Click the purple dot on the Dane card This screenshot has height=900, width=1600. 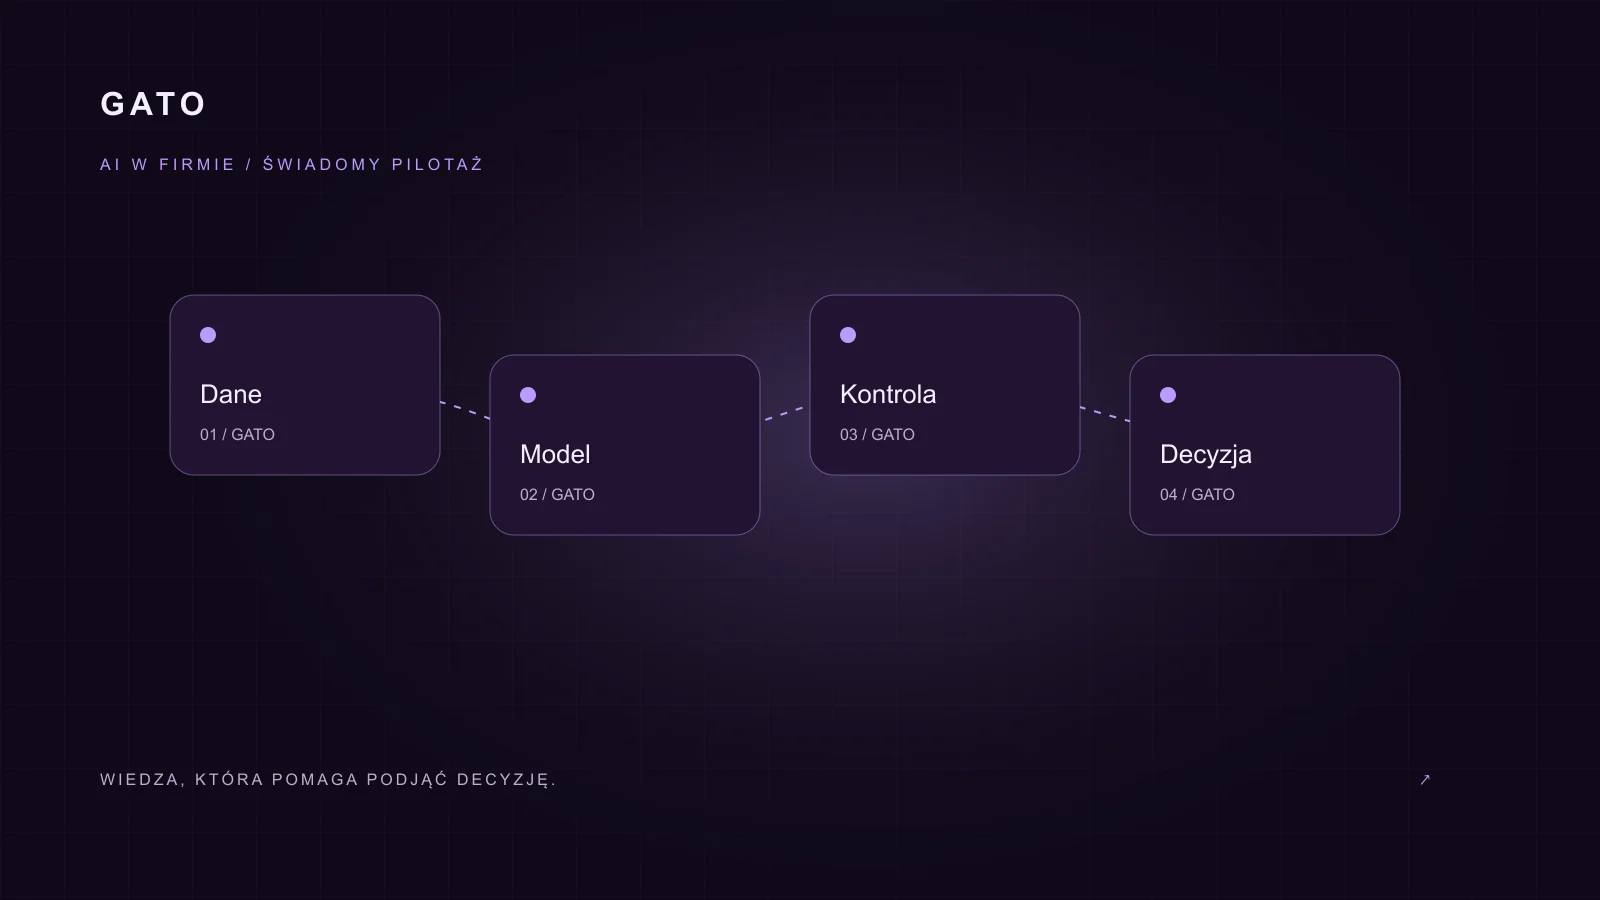click(x=208, y=335)
